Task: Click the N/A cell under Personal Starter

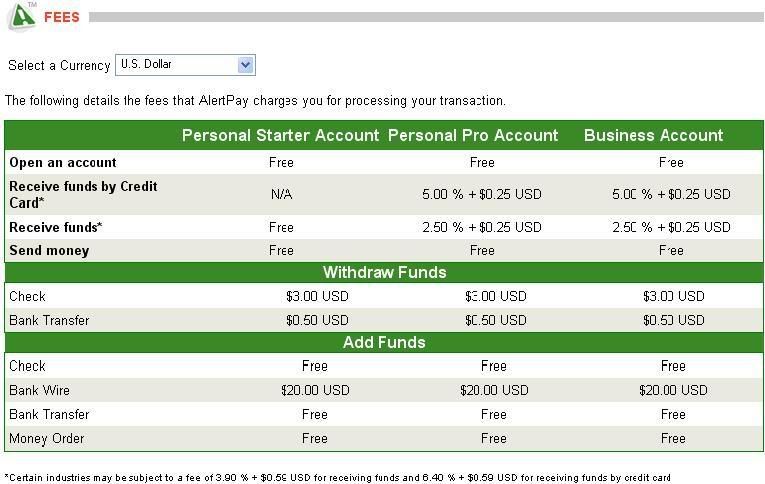Action: (x=282, y=194)
